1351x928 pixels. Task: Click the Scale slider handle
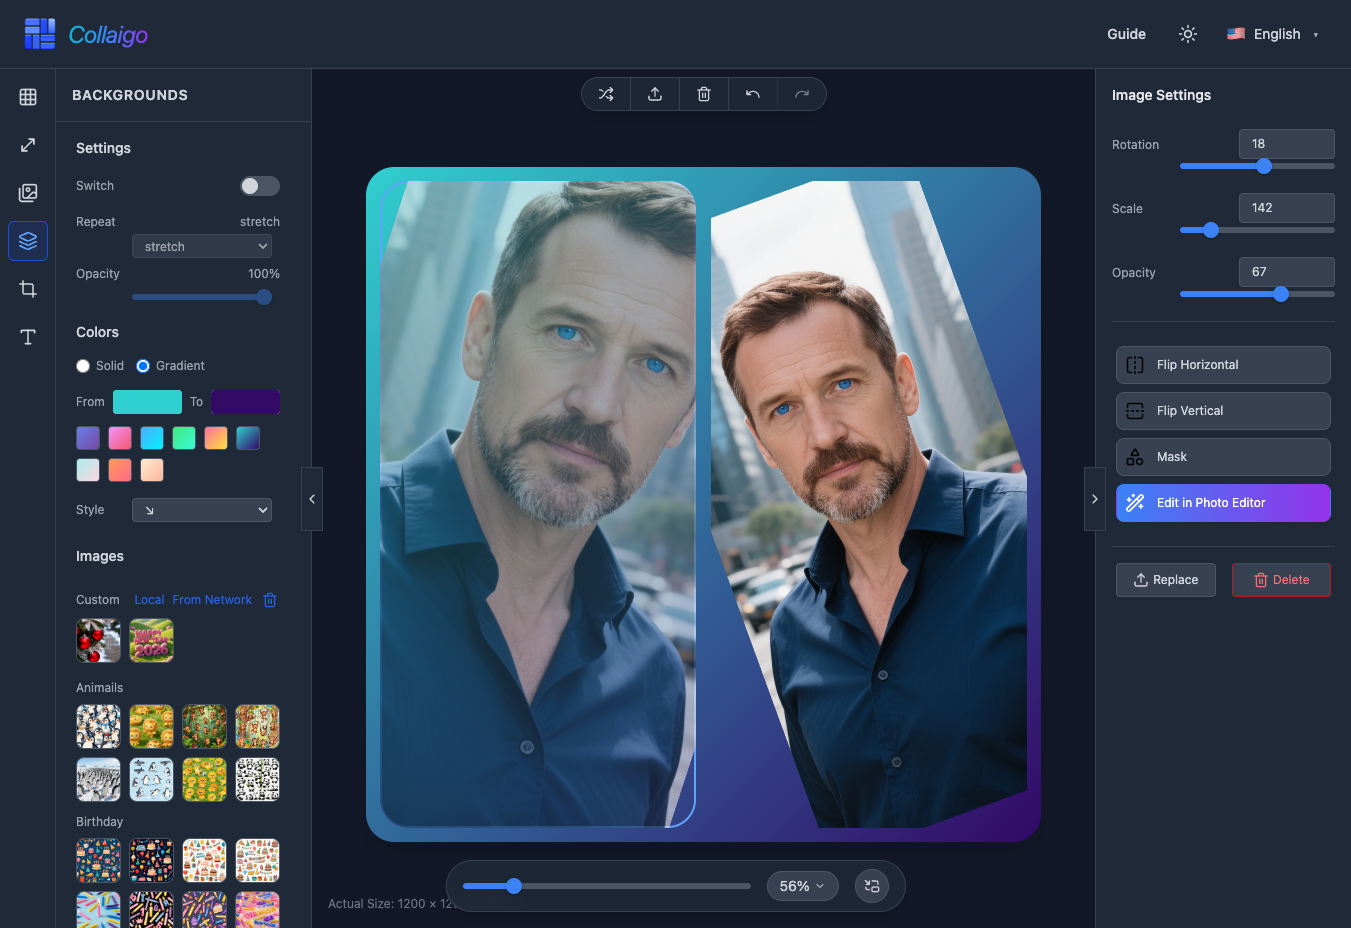(1211, 230)
